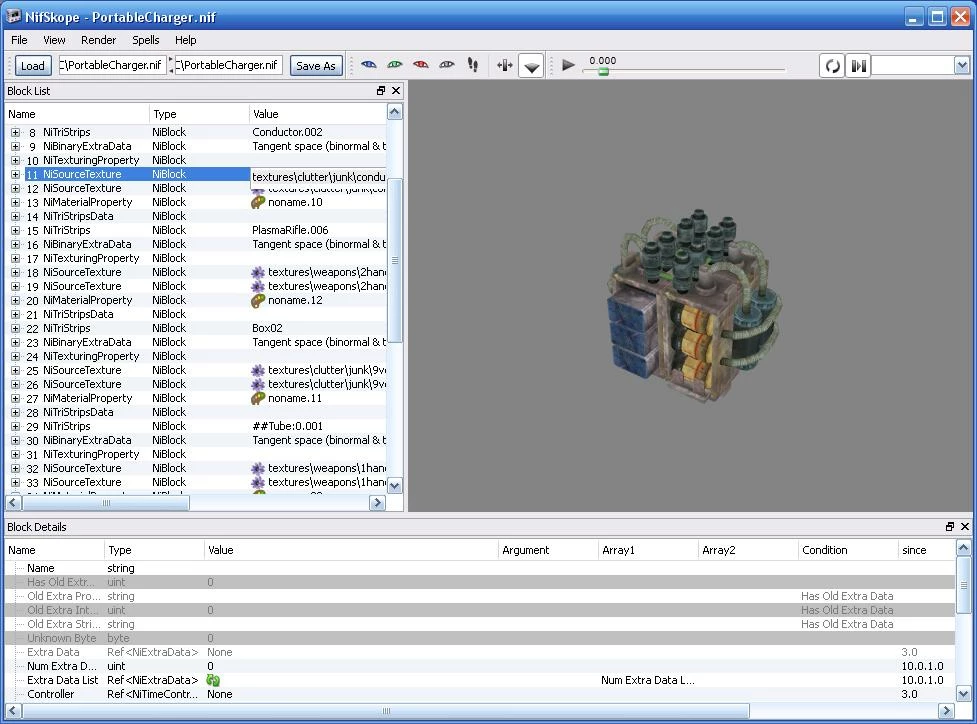Open the Spells menu

(146, 40)
